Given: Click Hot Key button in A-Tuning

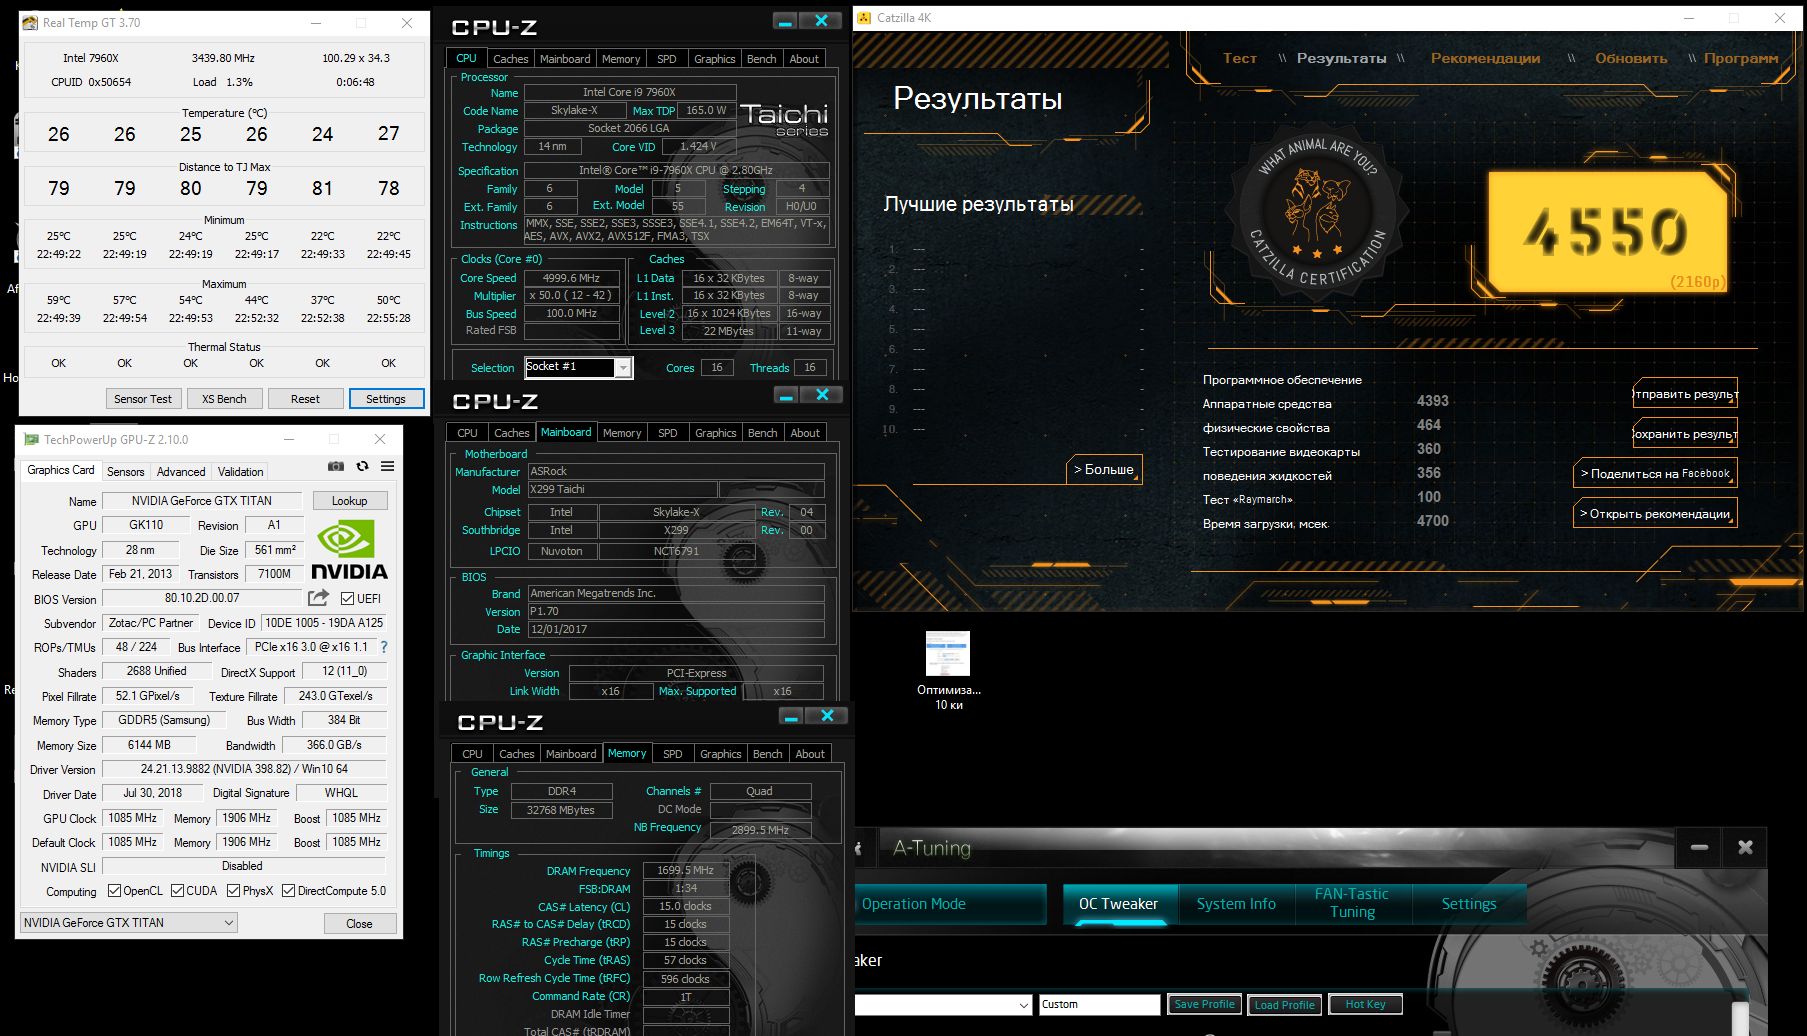Looking at the screenshot, I should pos(1365,1004).
